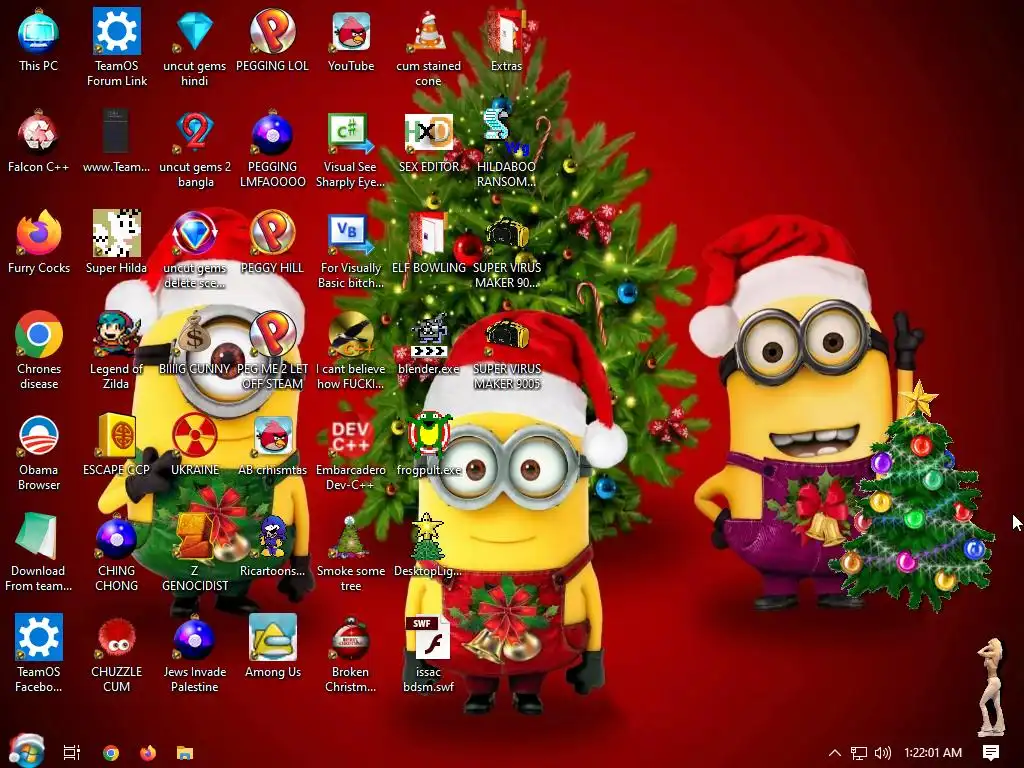
Task: Click the 1:22:01 AM clock
Action: pos(933,753)
